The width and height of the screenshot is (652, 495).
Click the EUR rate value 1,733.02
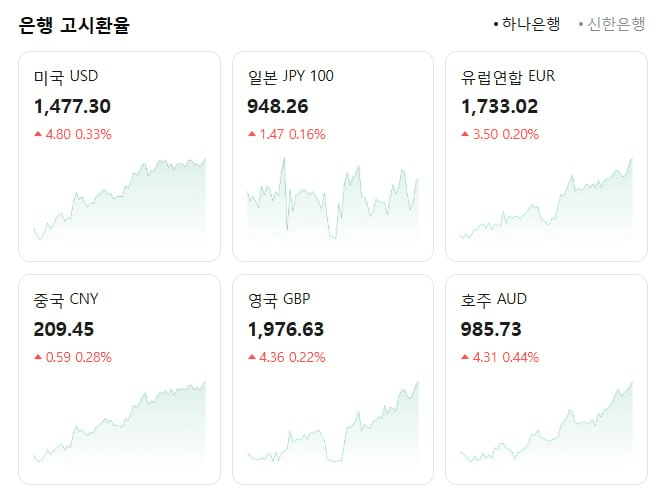(x=500, y=106)
